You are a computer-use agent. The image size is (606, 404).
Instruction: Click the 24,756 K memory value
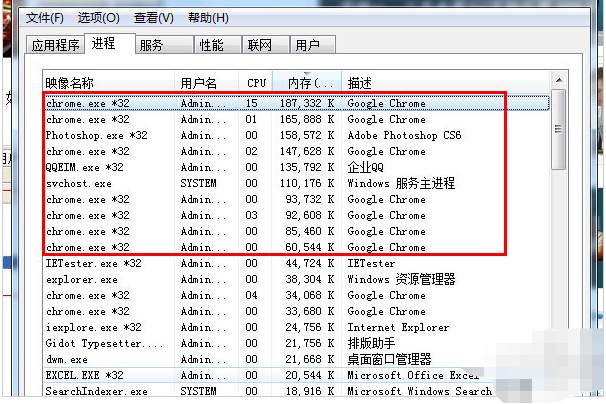[x=310, y=327]
